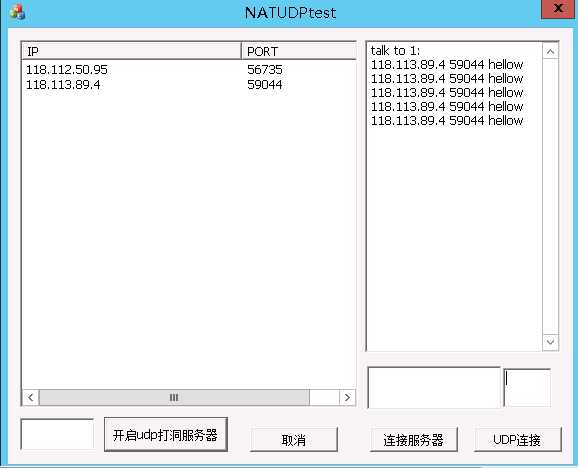Viewport: 578px width, 468px height.
Task: Click port value 59044 in the list
Action: (265, 85)
